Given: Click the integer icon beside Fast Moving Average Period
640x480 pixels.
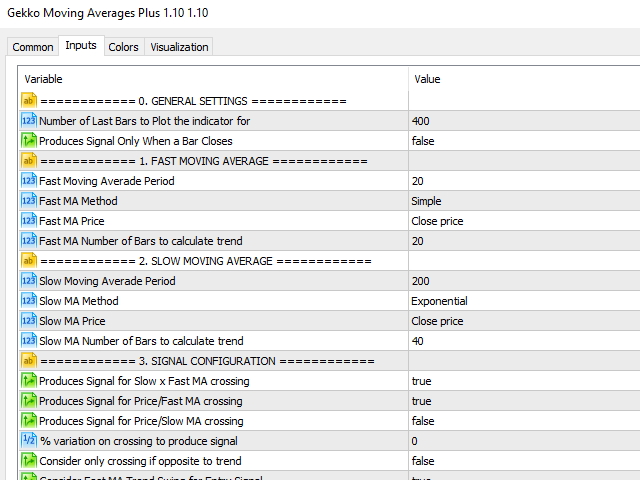Looking at the screenshot, I should click(28, 181).
